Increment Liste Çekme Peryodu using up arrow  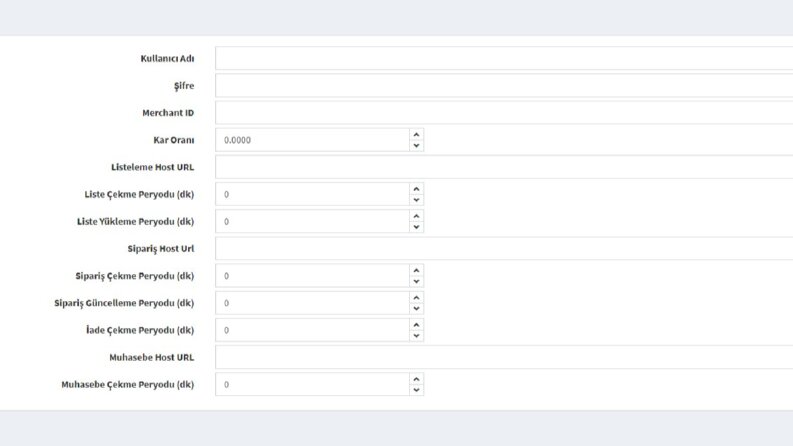tap(416, 189)
